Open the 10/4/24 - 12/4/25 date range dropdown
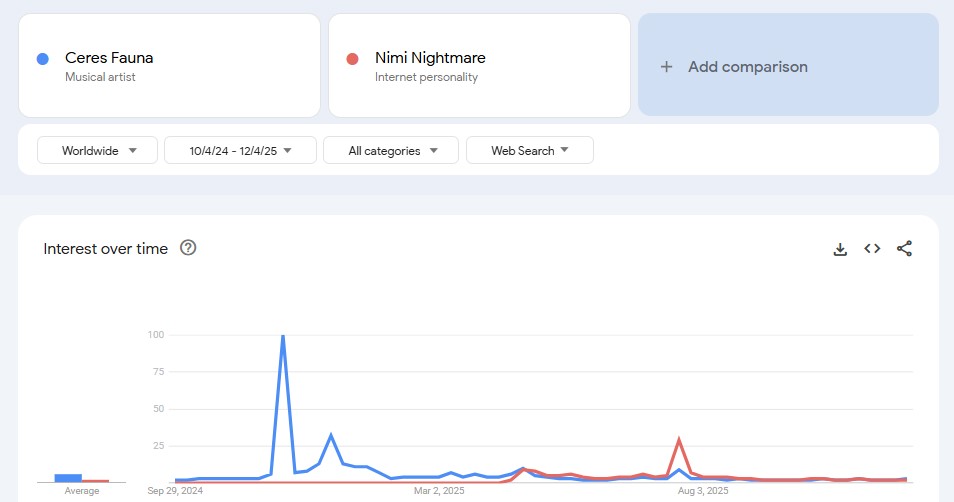 click(240, 150)
